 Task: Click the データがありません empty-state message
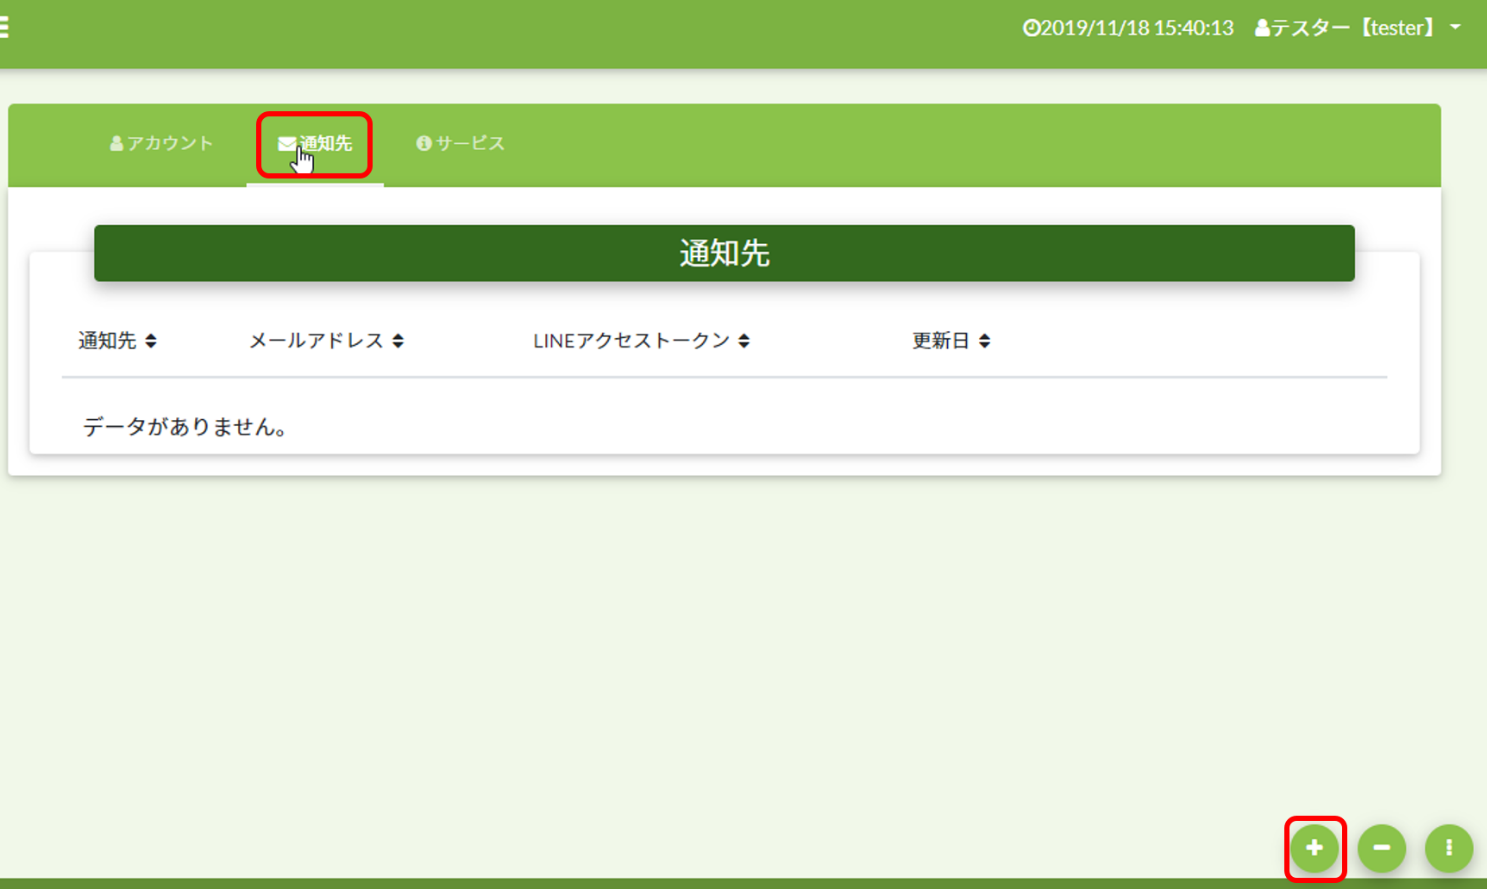pyautogui.click(x=184, y=427)
